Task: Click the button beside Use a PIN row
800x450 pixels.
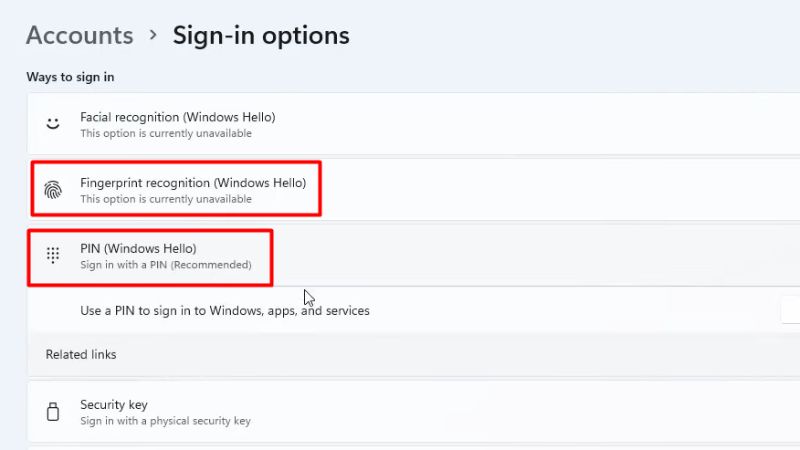Action: pos(790,310)
